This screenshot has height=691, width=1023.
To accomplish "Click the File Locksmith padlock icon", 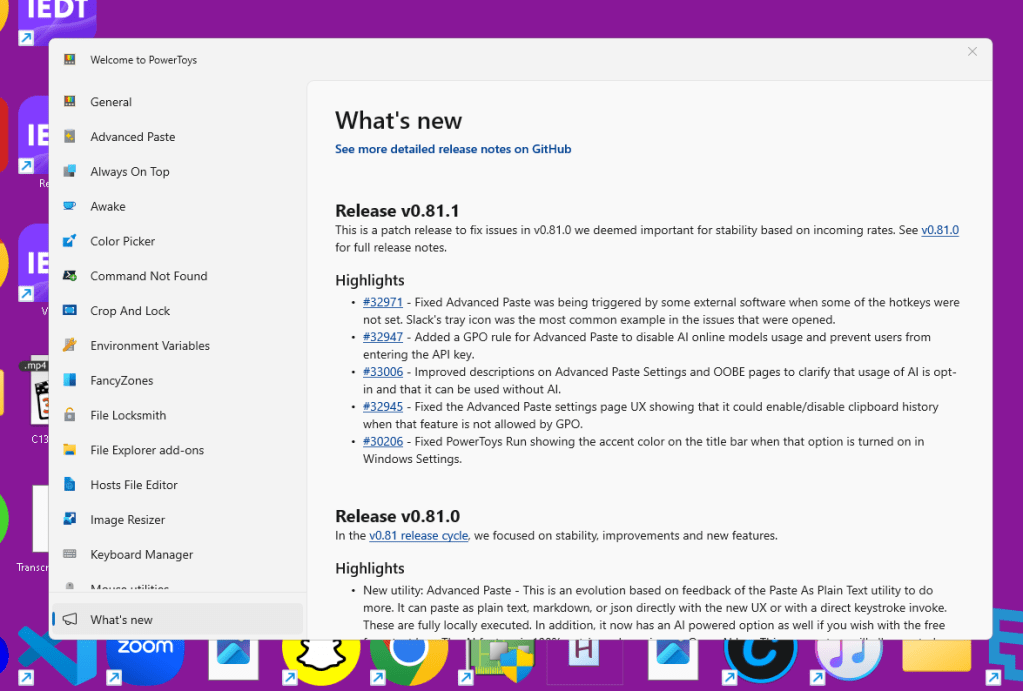I will point(70,415).
